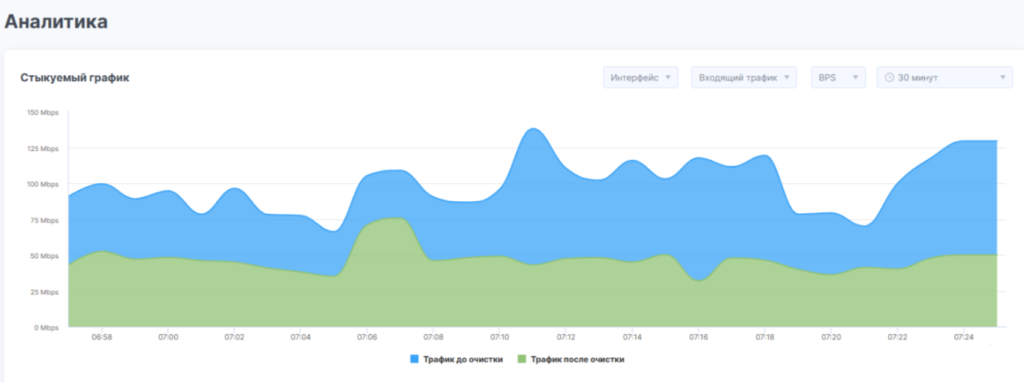Click the arrow icon of BPS dropdown
The height and width of the screenshot is (382, 1024).
pos(856,78)
